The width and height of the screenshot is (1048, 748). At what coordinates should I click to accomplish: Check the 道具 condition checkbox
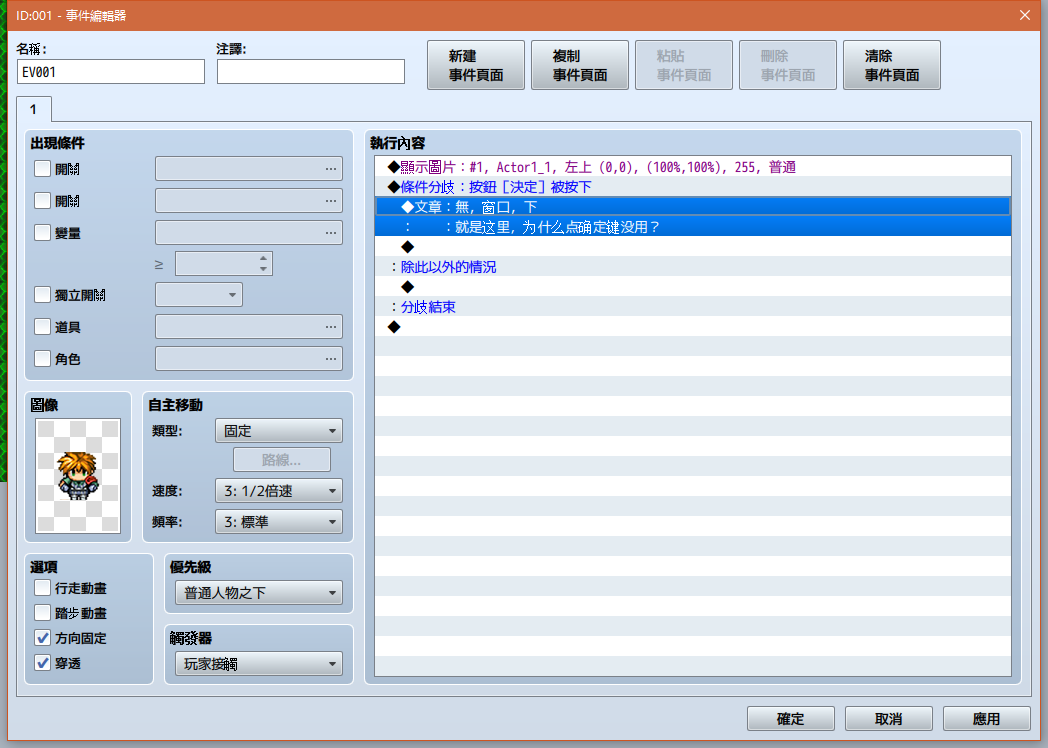pyautogui.click(x=42, y=327)
